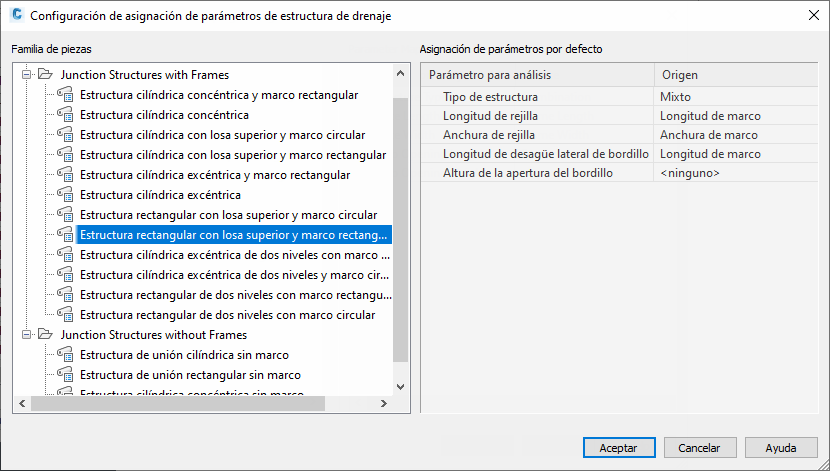830x471 pixels.
Task: Click the icon of Estructura cilíndrica excéntrica y marco rectangular
Action: 66,175
